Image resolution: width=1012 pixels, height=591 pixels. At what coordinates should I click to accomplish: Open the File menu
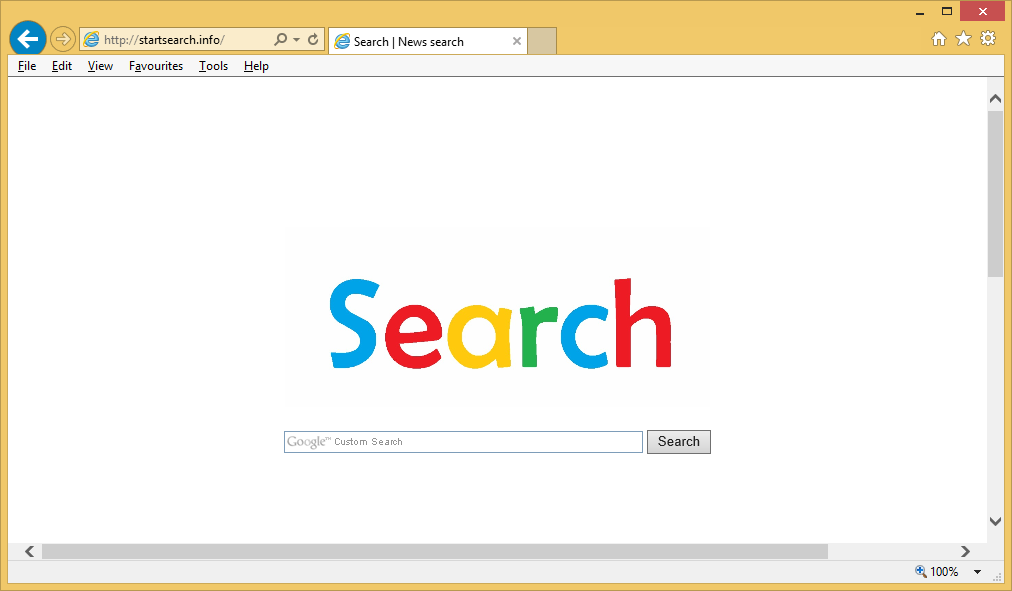(x=27, y=66)
